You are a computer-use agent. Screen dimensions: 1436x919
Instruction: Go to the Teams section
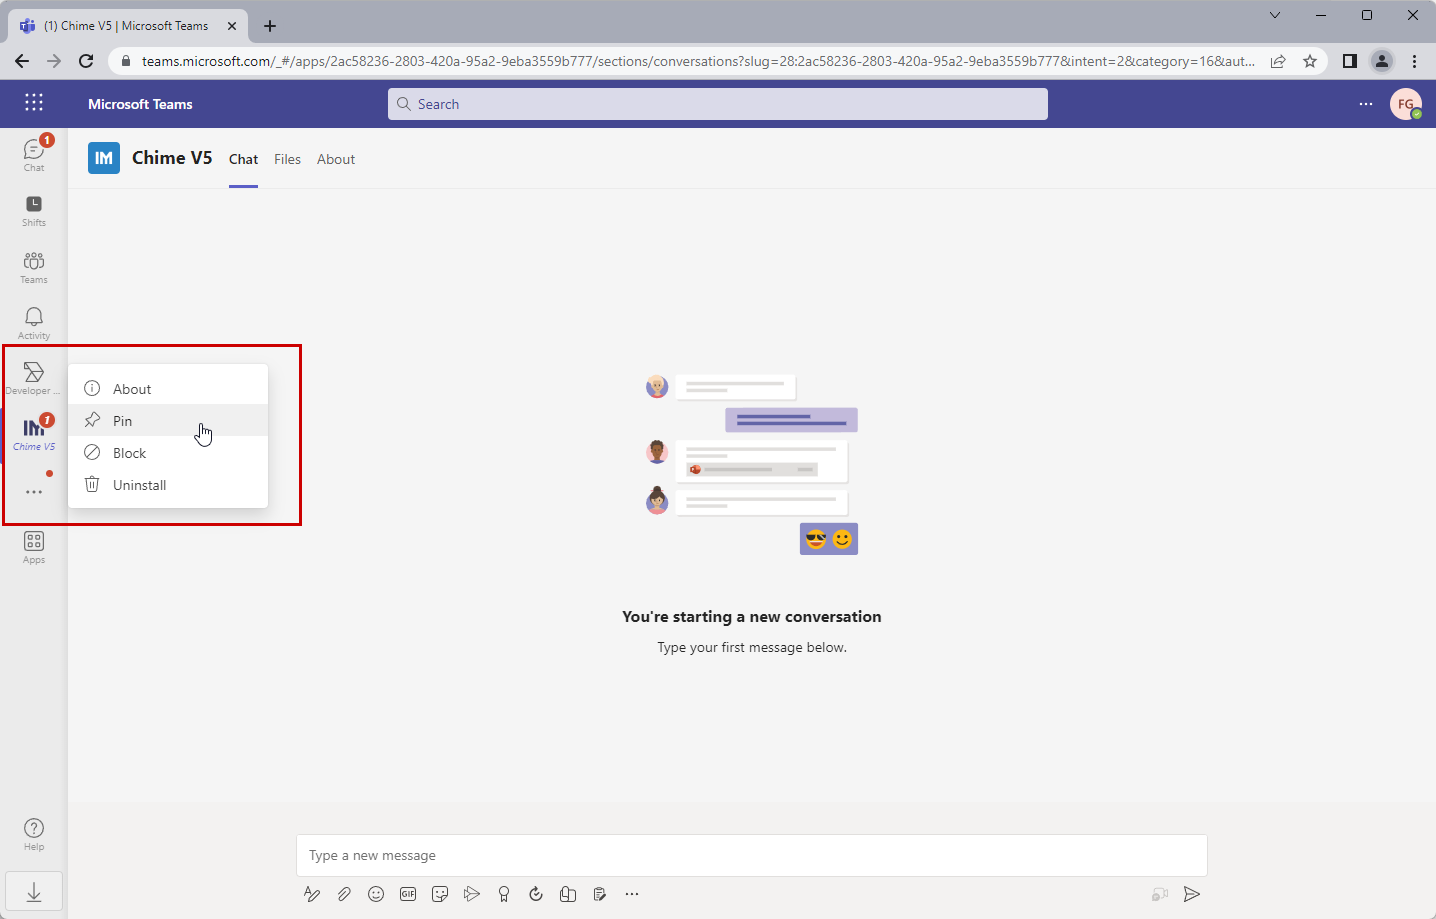click(34, 267)
